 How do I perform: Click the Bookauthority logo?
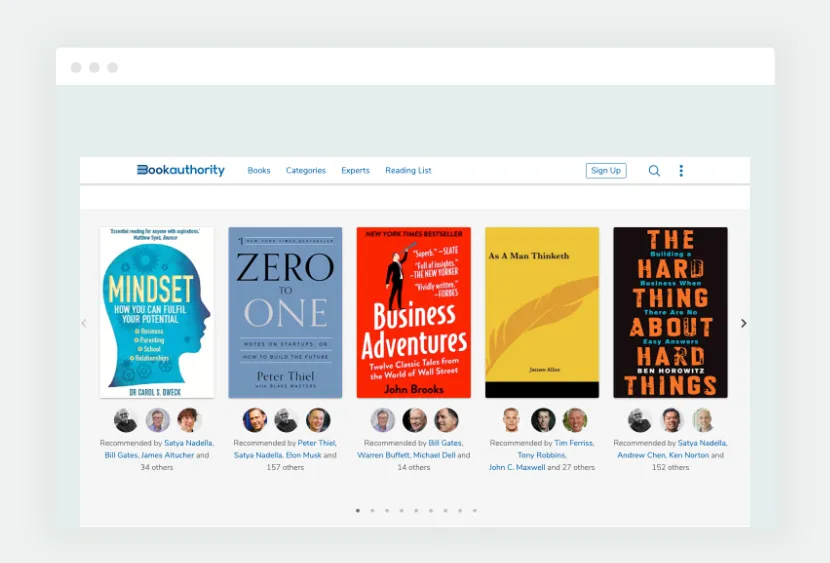[181, 170]
